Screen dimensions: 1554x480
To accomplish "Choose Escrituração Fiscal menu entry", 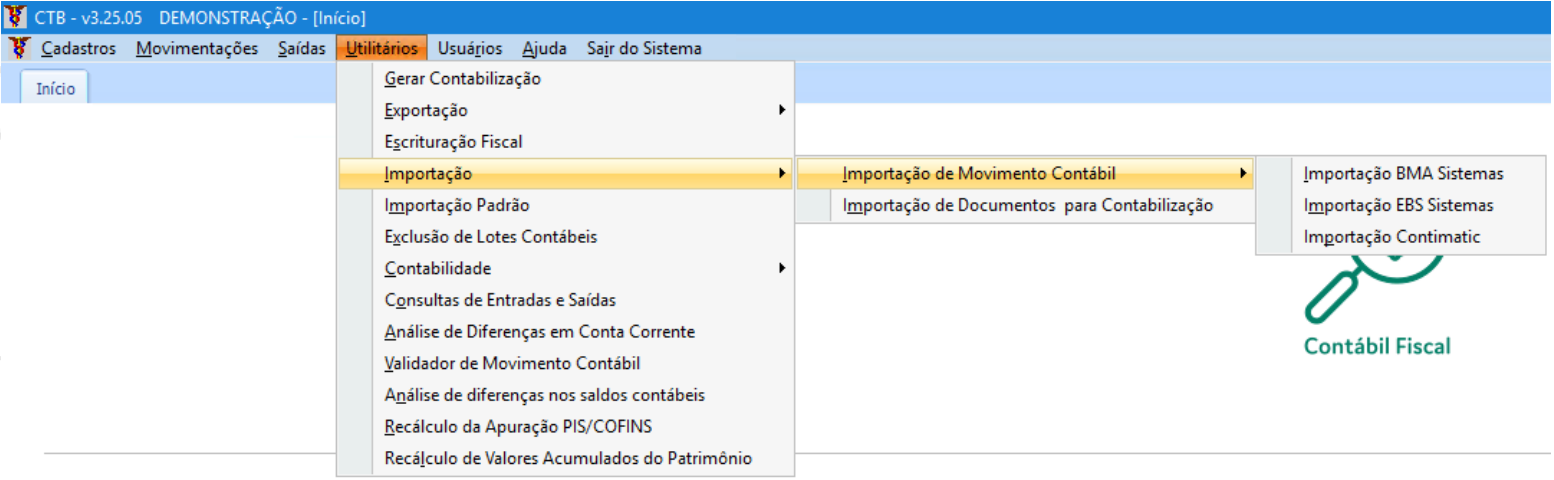I will [453, 142].
